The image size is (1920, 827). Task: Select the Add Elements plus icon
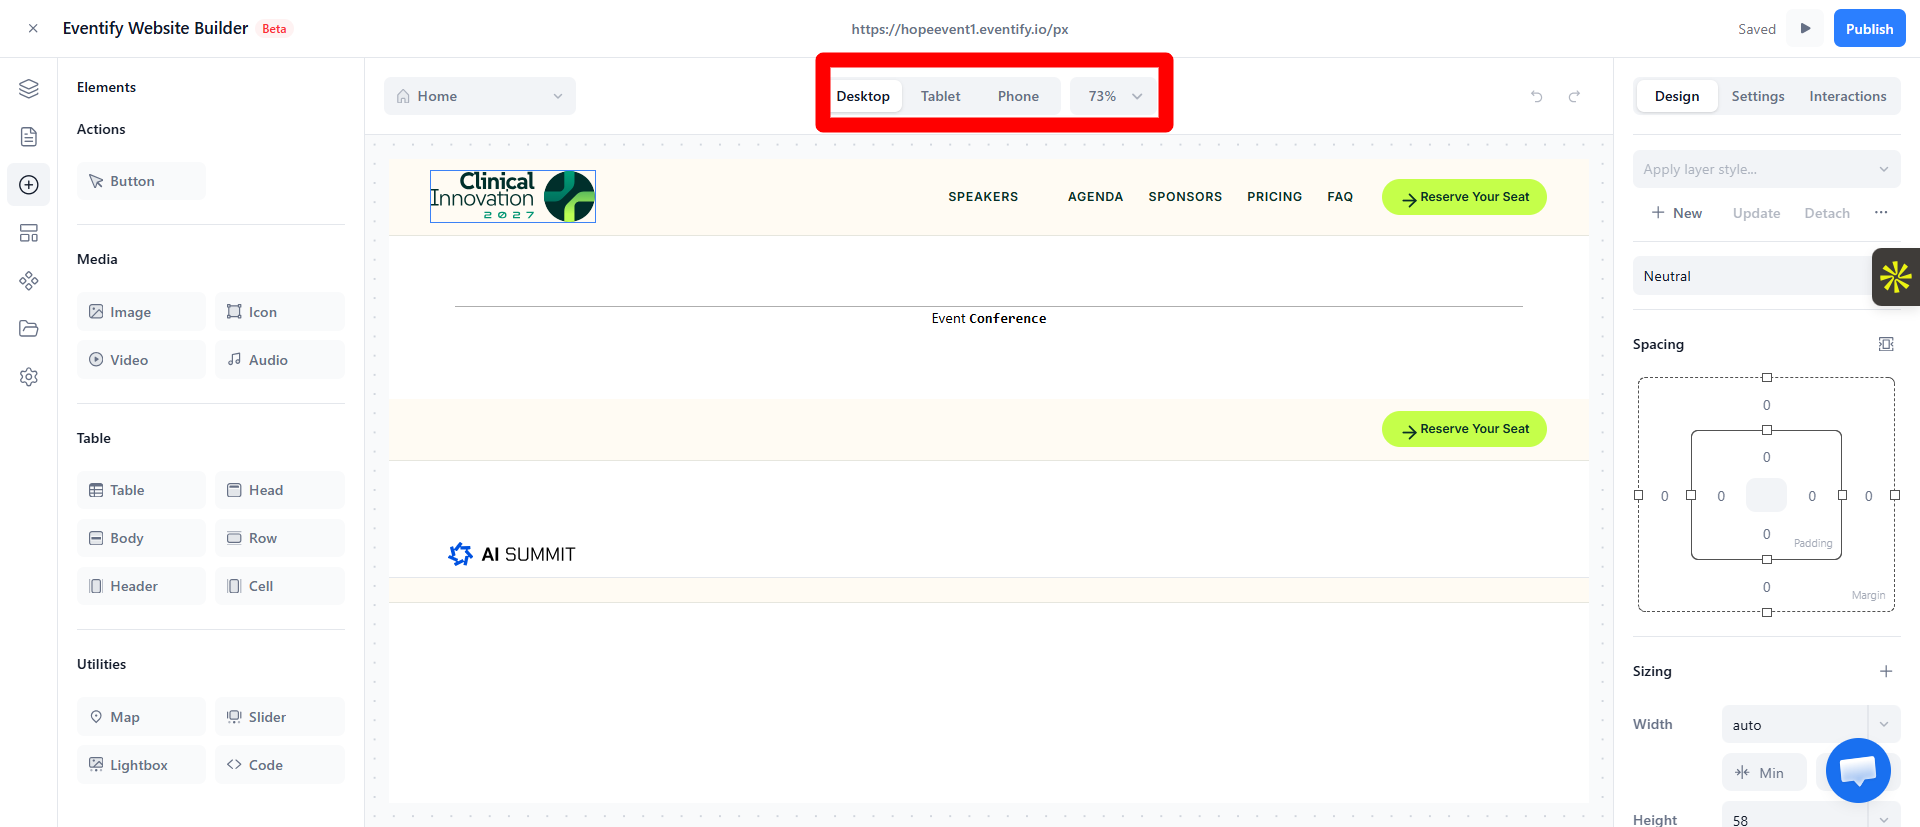tap(29, 185)
